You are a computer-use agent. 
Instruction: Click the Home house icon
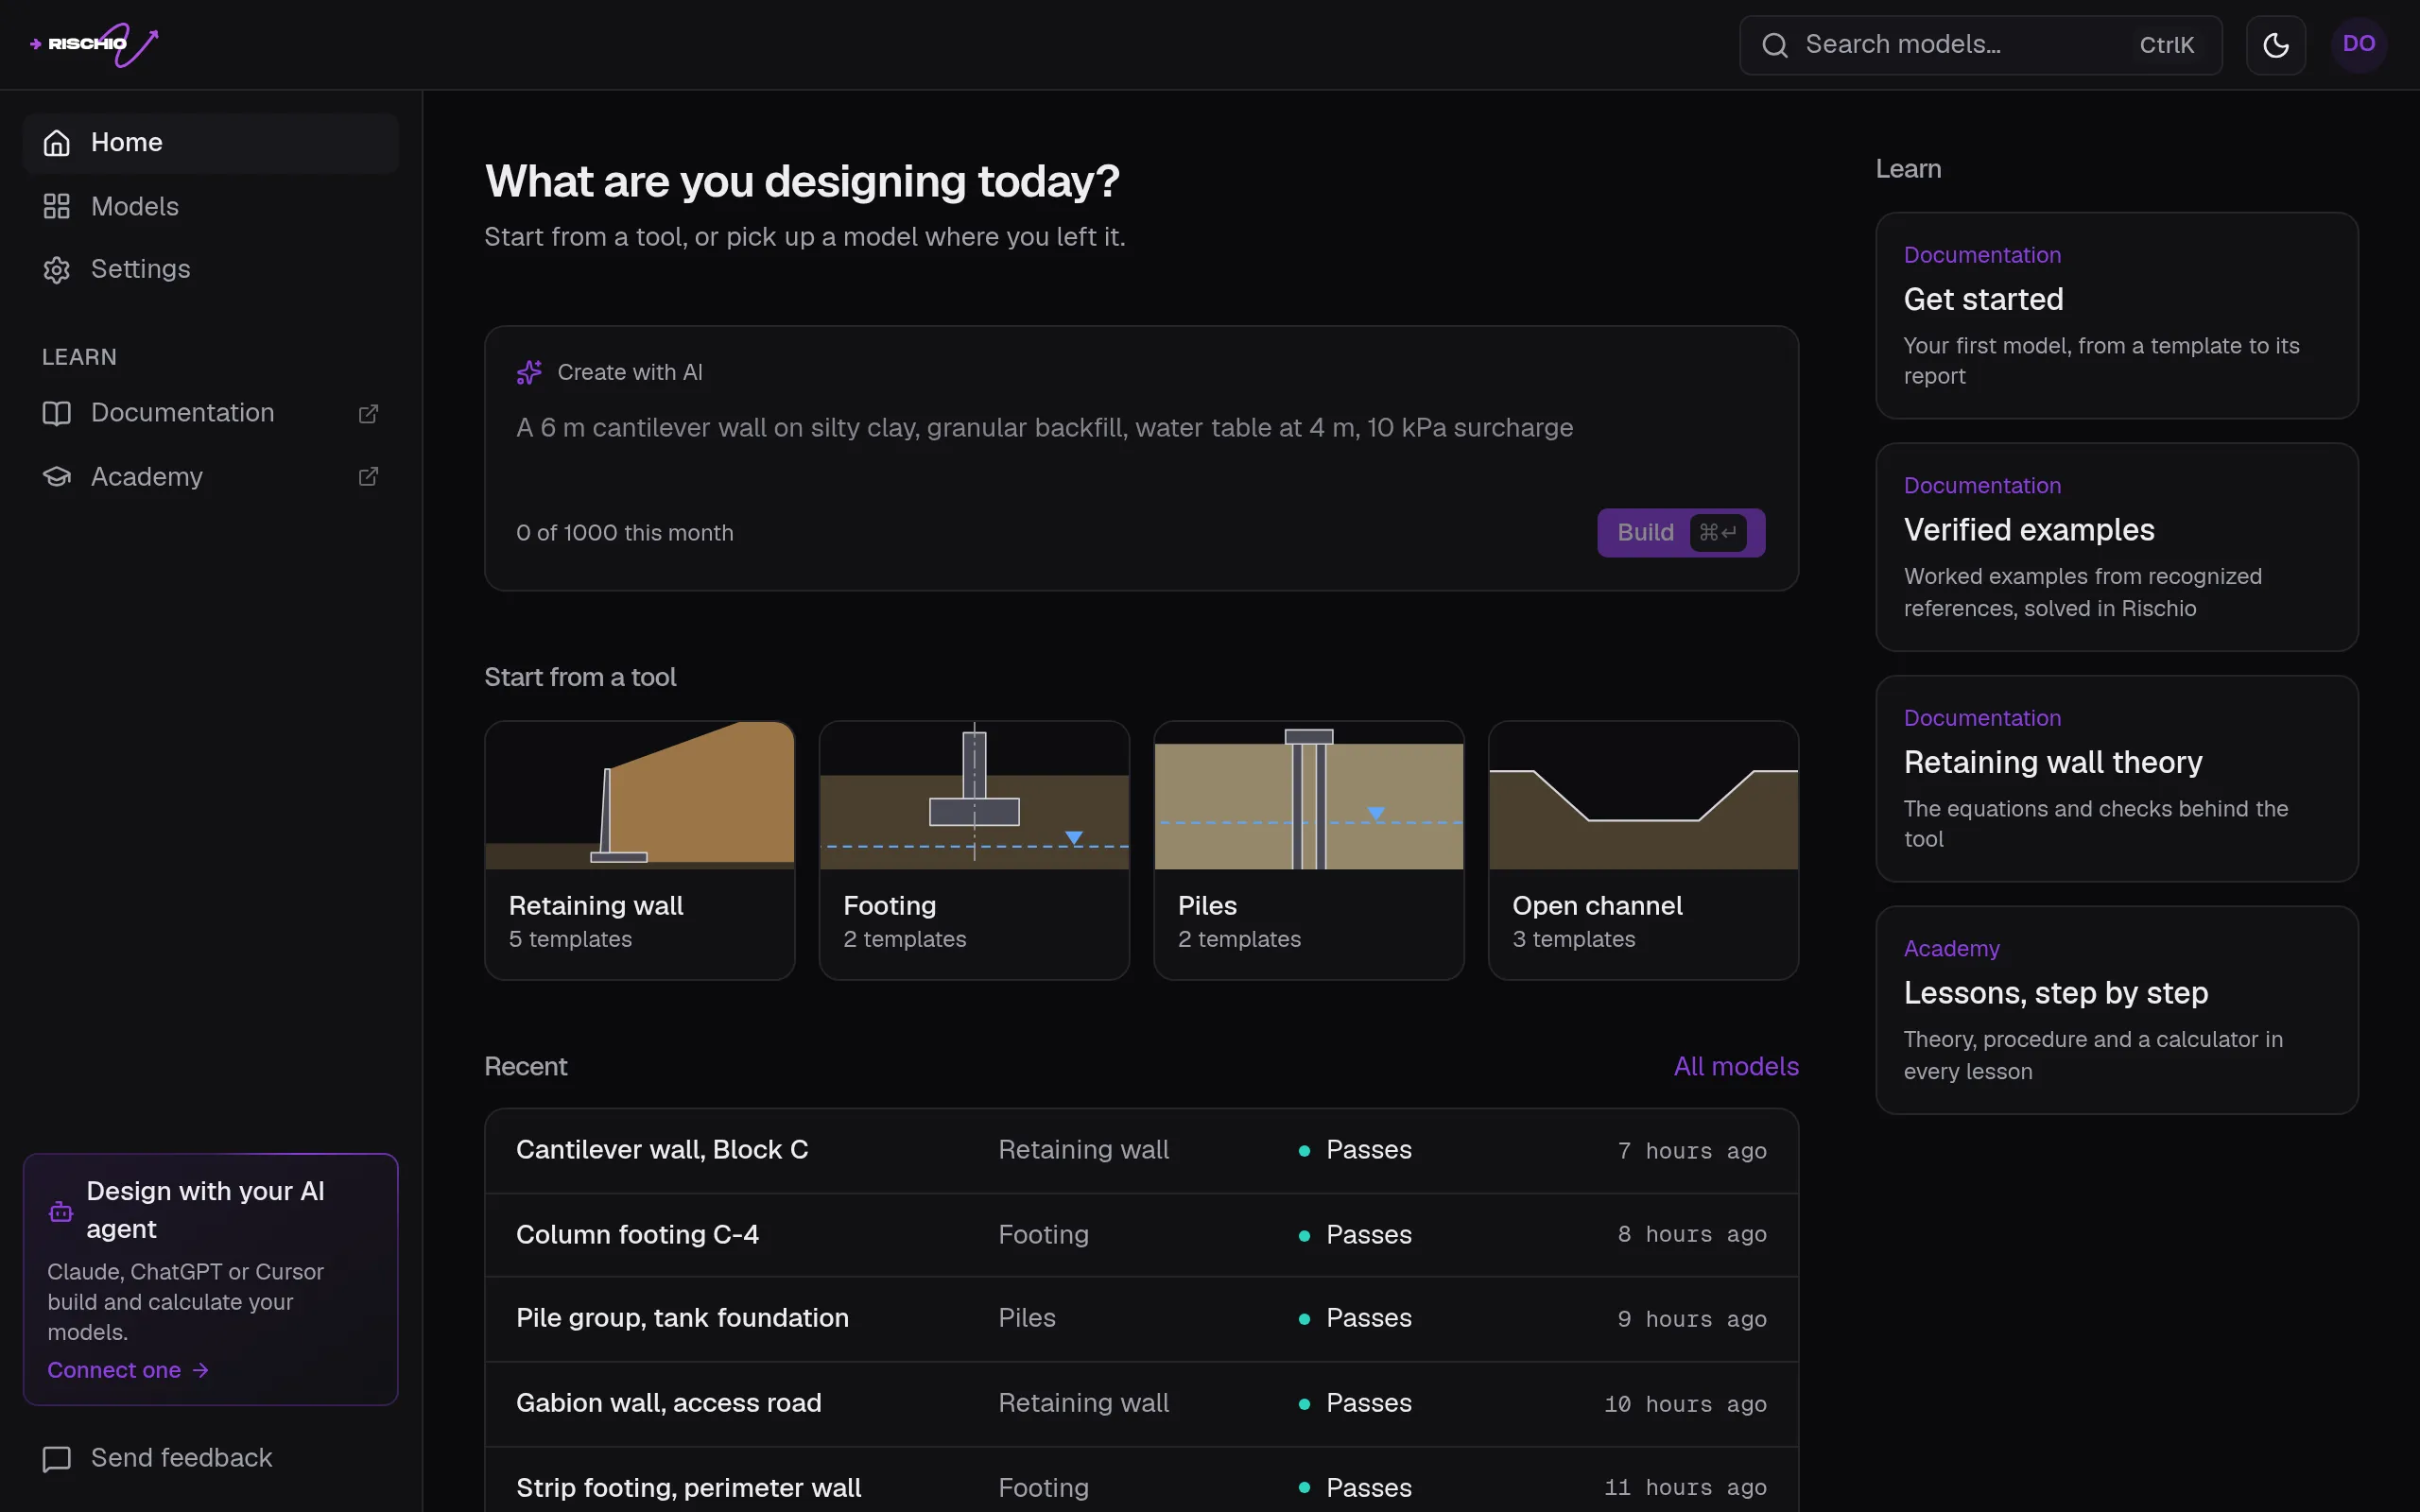57,143
